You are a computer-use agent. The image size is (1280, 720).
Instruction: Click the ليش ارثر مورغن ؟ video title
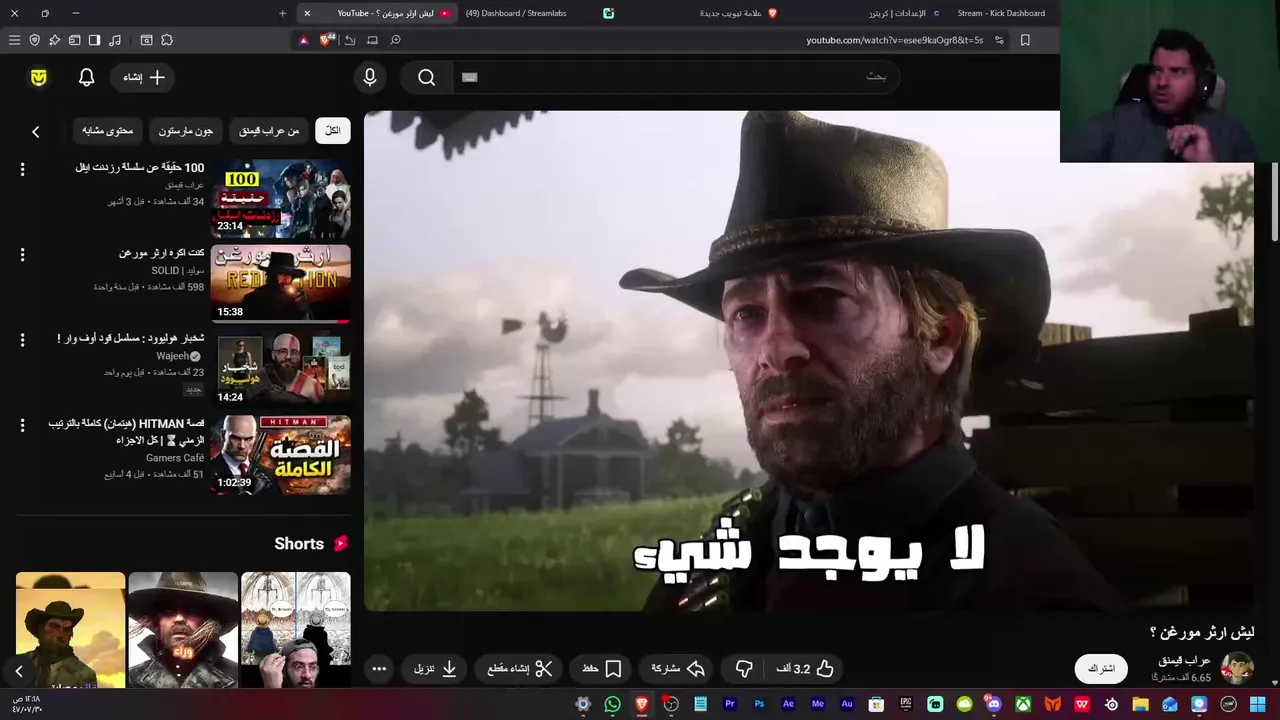(1202, 632)
